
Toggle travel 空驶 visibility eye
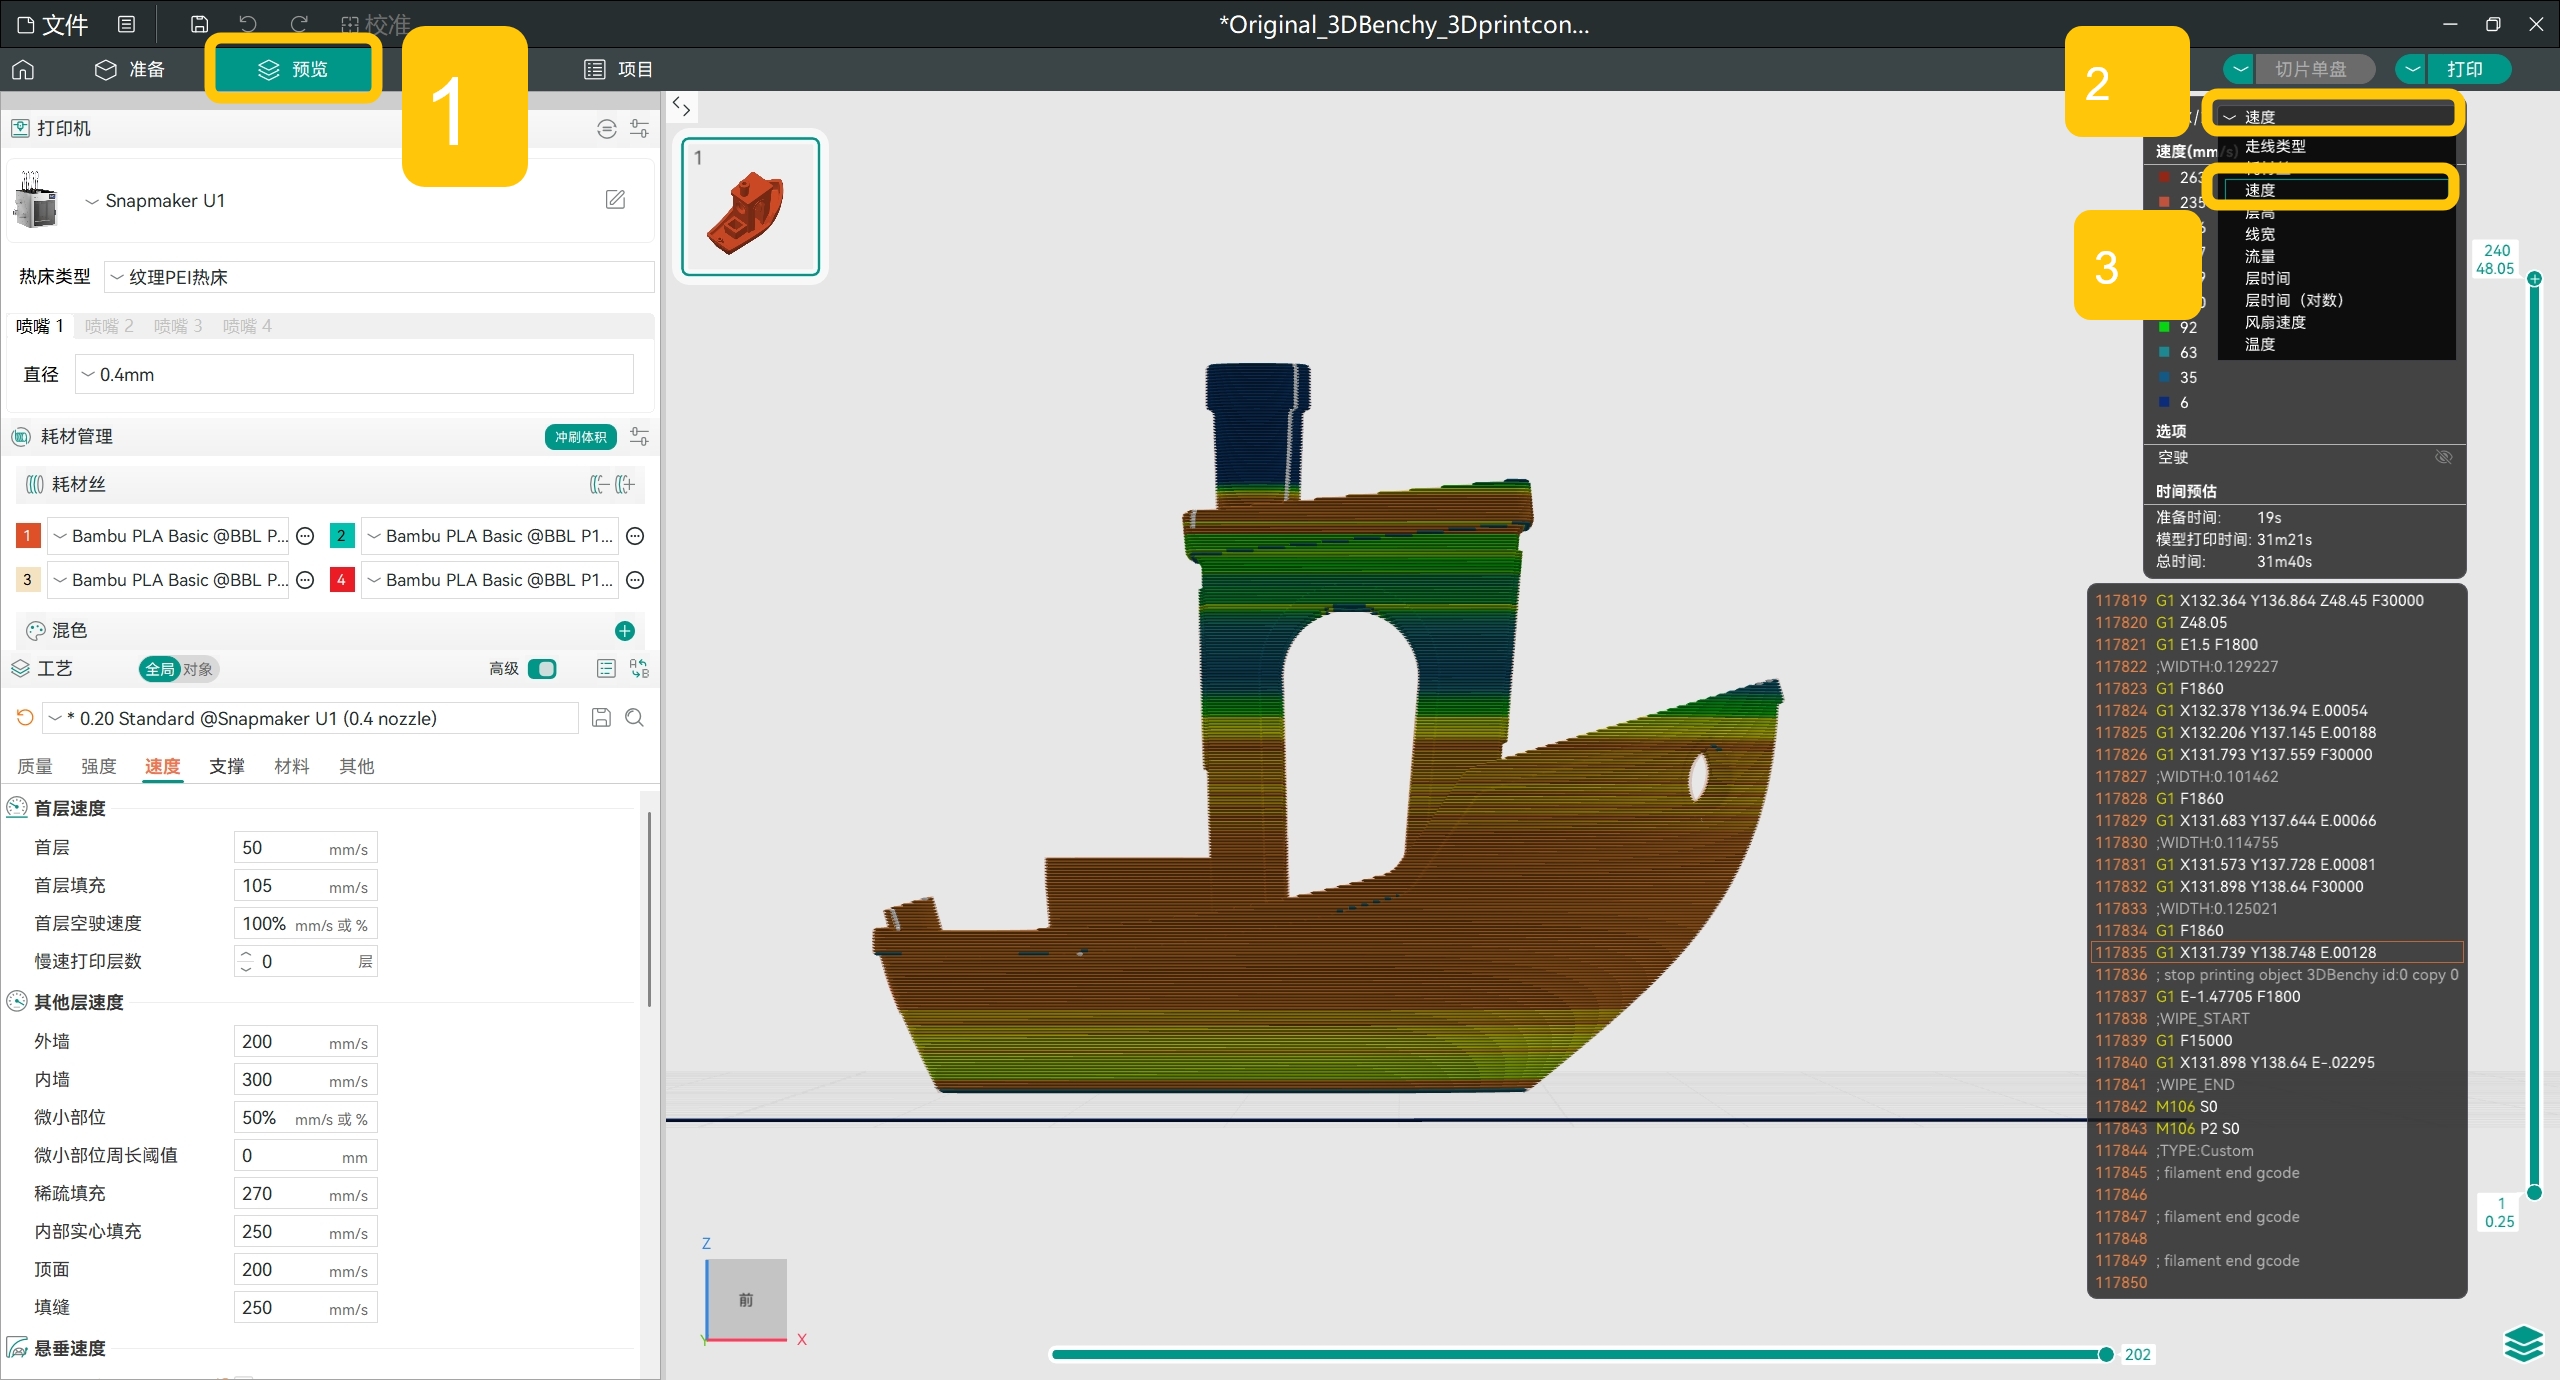(x=2444, y=457)
